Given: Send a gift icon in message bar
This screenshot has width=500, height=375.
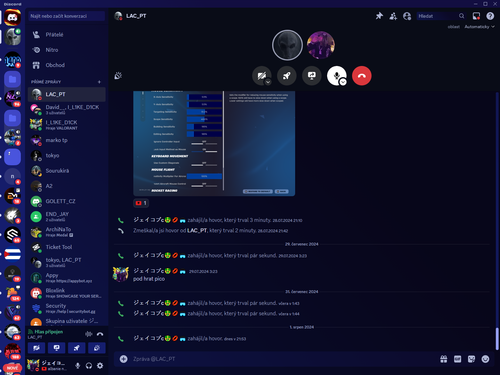Looking at the screenshot, I should point(444,359).
